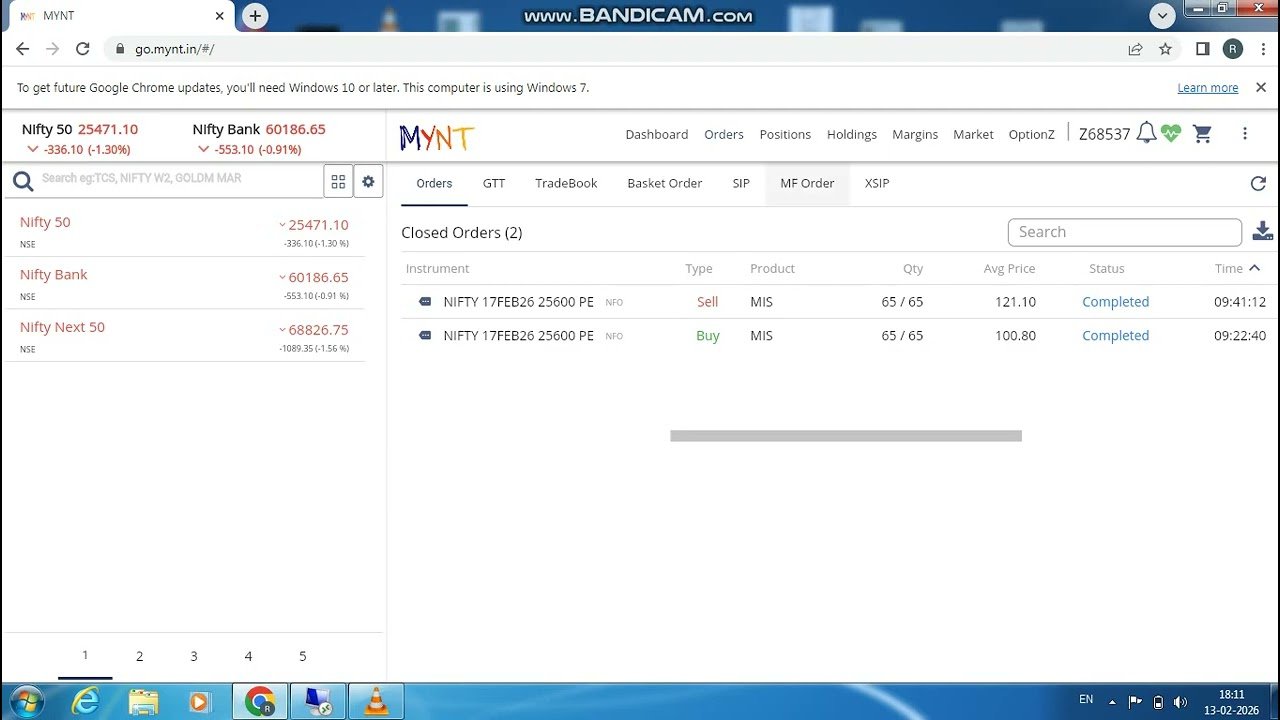
Task: Open the three-dot overflow menu
Action: [x=1245, y=133]
